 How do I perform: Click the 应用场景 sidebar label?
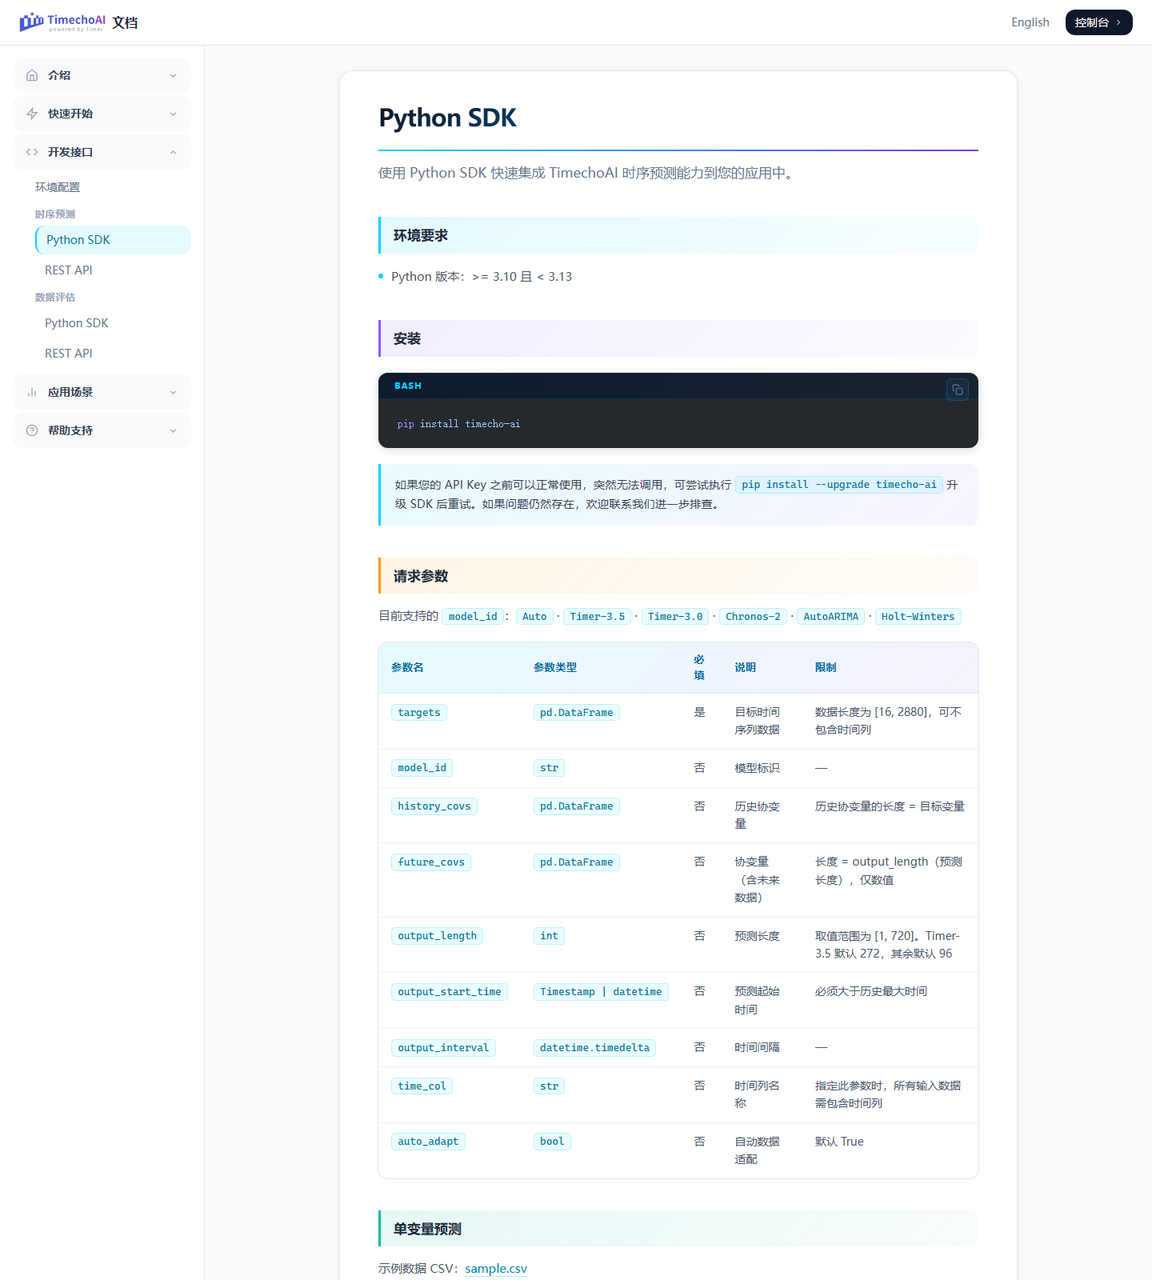coord(70,392)
